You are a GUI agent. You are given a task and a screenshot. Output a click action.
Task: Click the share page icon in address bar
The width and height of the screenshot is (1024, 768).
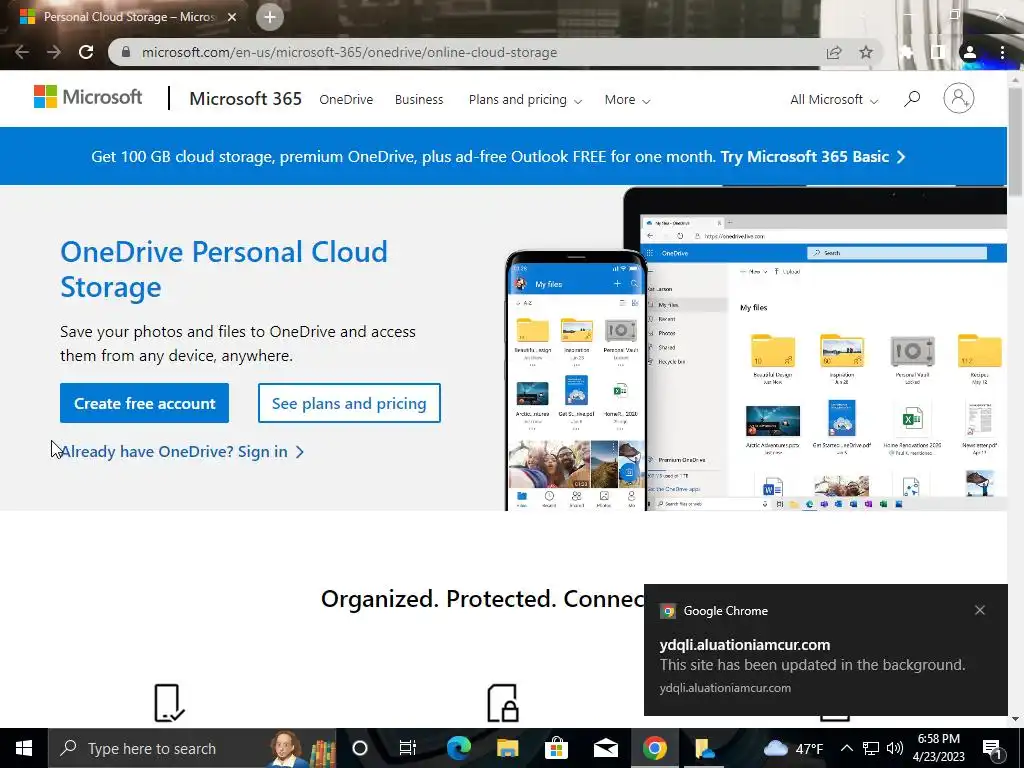[x=834, y=52]
